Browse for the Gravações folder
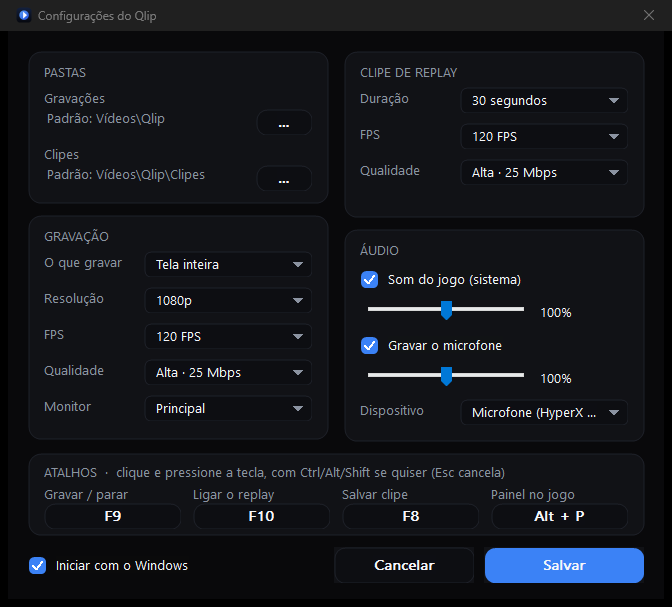This screenshot has height=607, width=672. [284, 123]
